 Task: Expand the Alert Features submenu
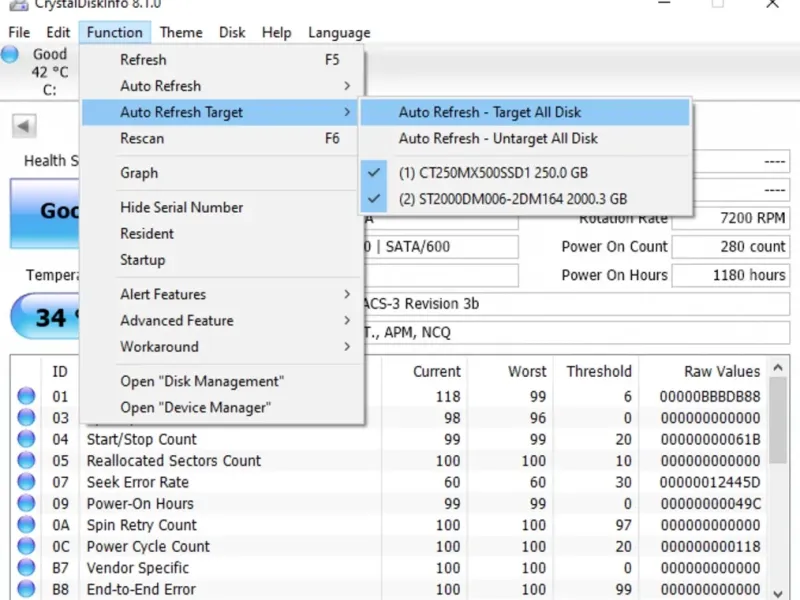click(x=221, y=294)
